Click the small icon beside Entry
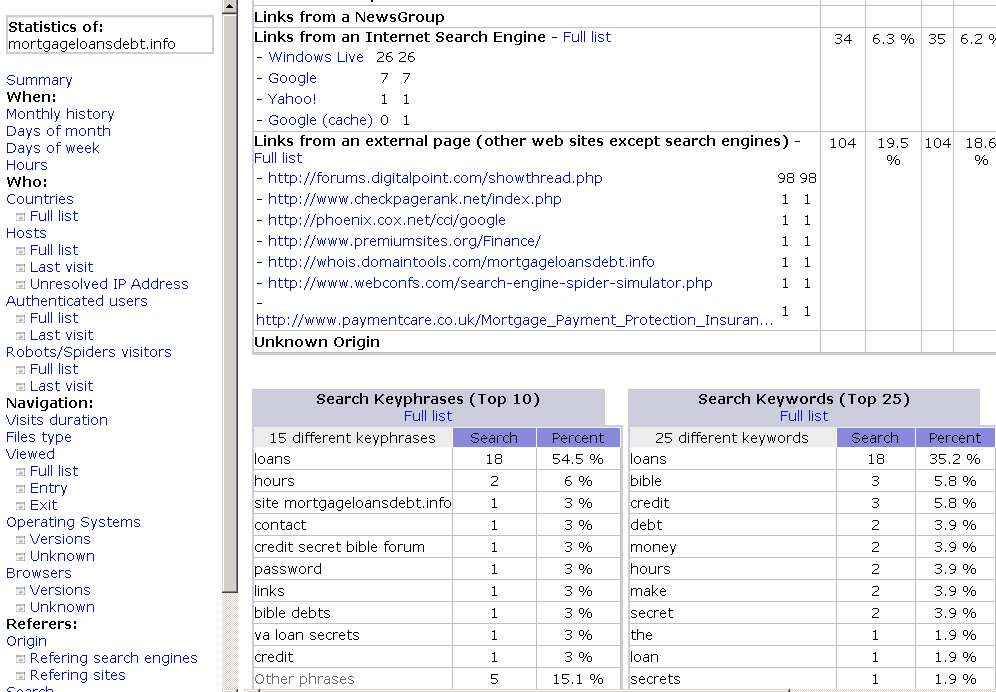 coord(20,489)
